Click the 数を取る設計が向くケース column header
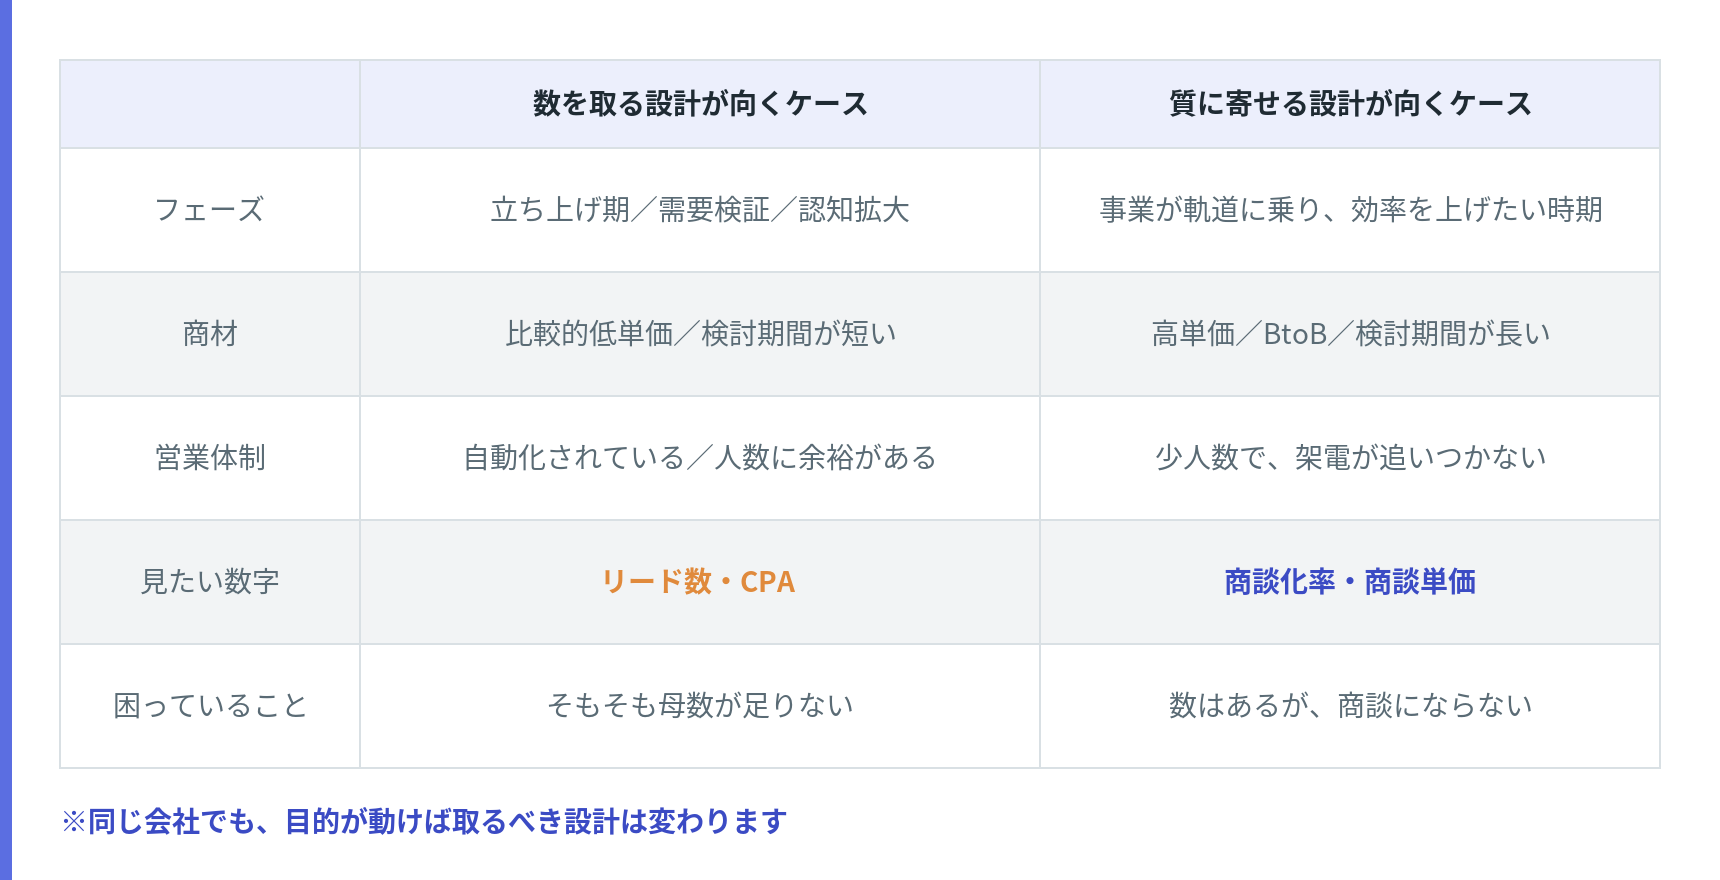Screen dimensions: 1720x880 pyautogui.click(x=700, y=104)
